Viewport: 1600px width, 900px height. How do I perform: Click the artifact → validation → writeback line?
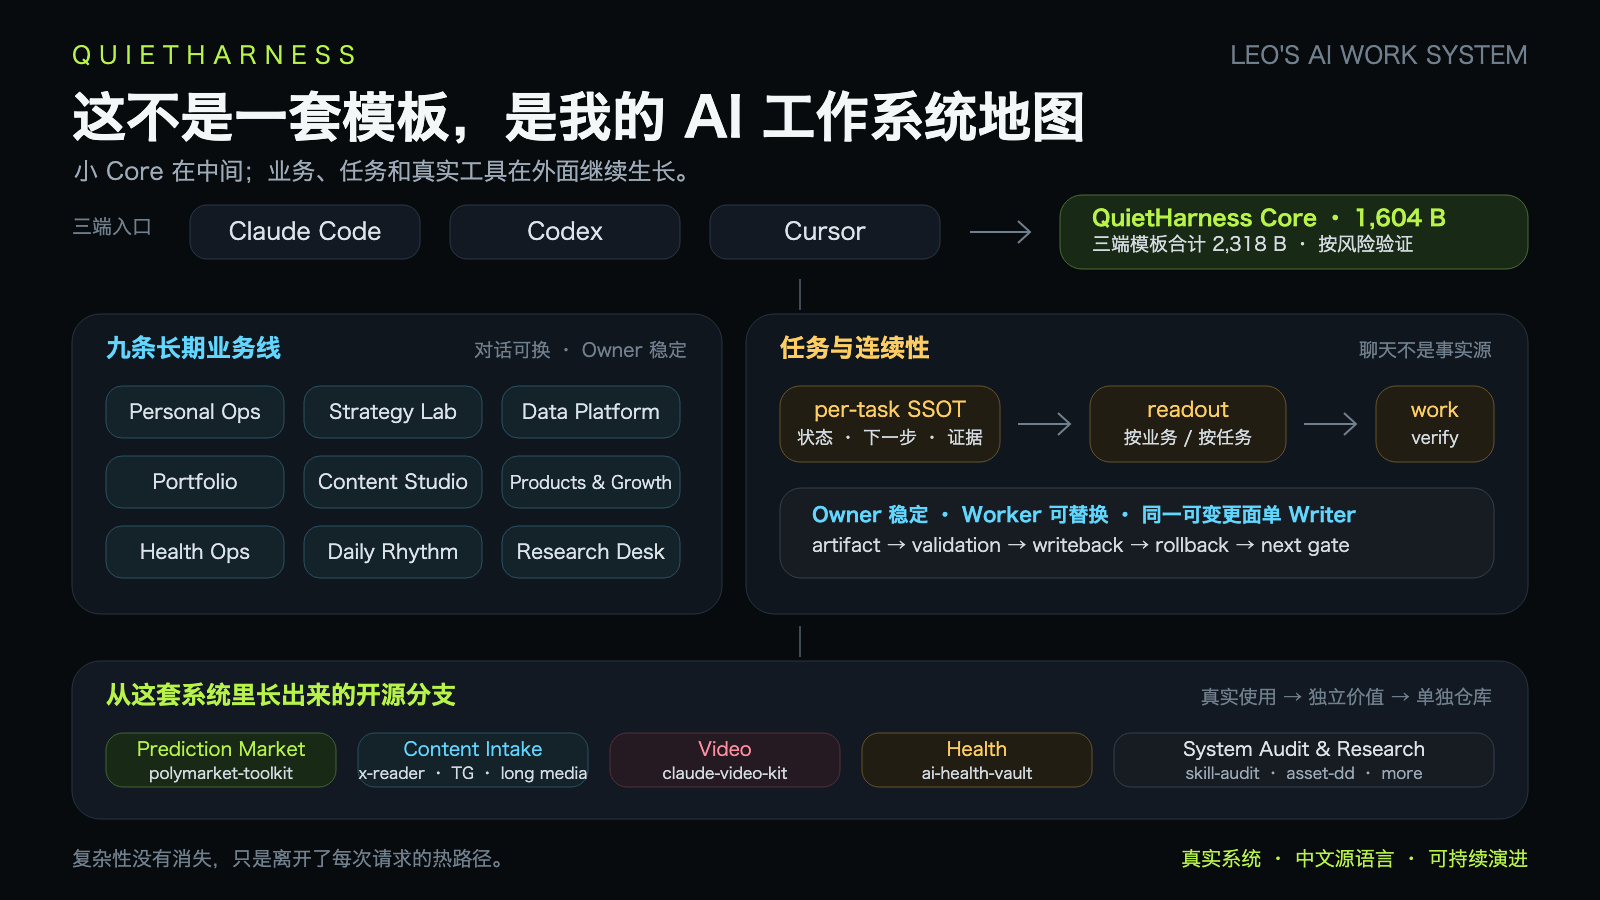1081,545
